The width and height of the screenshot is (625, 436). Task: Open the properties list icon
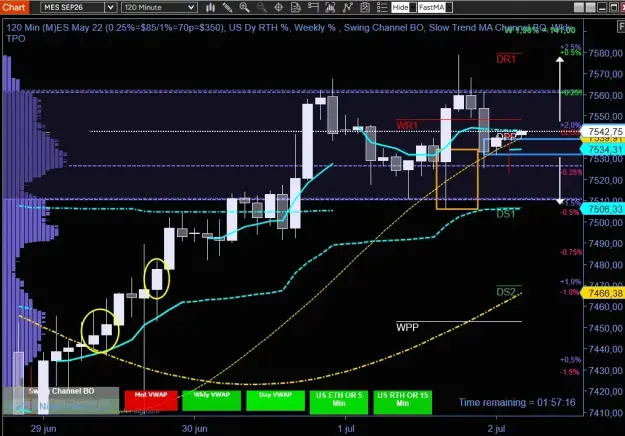click(382, 7)
